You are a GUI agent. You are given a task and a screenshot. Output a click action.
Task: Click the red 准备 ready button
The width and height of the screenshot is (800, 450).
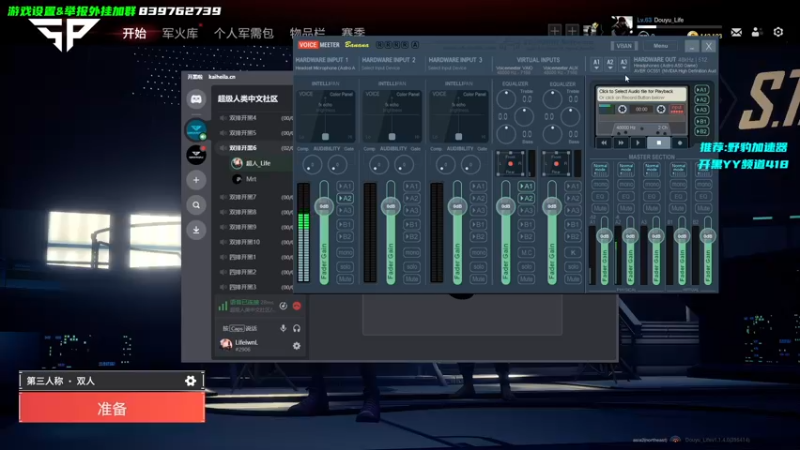(112, 408)
